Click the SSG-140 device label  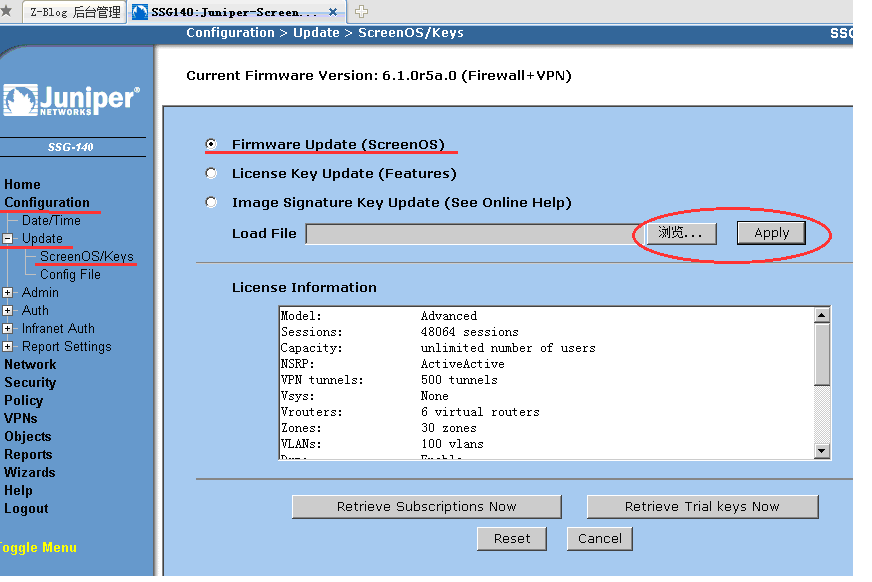pos(71,147)
